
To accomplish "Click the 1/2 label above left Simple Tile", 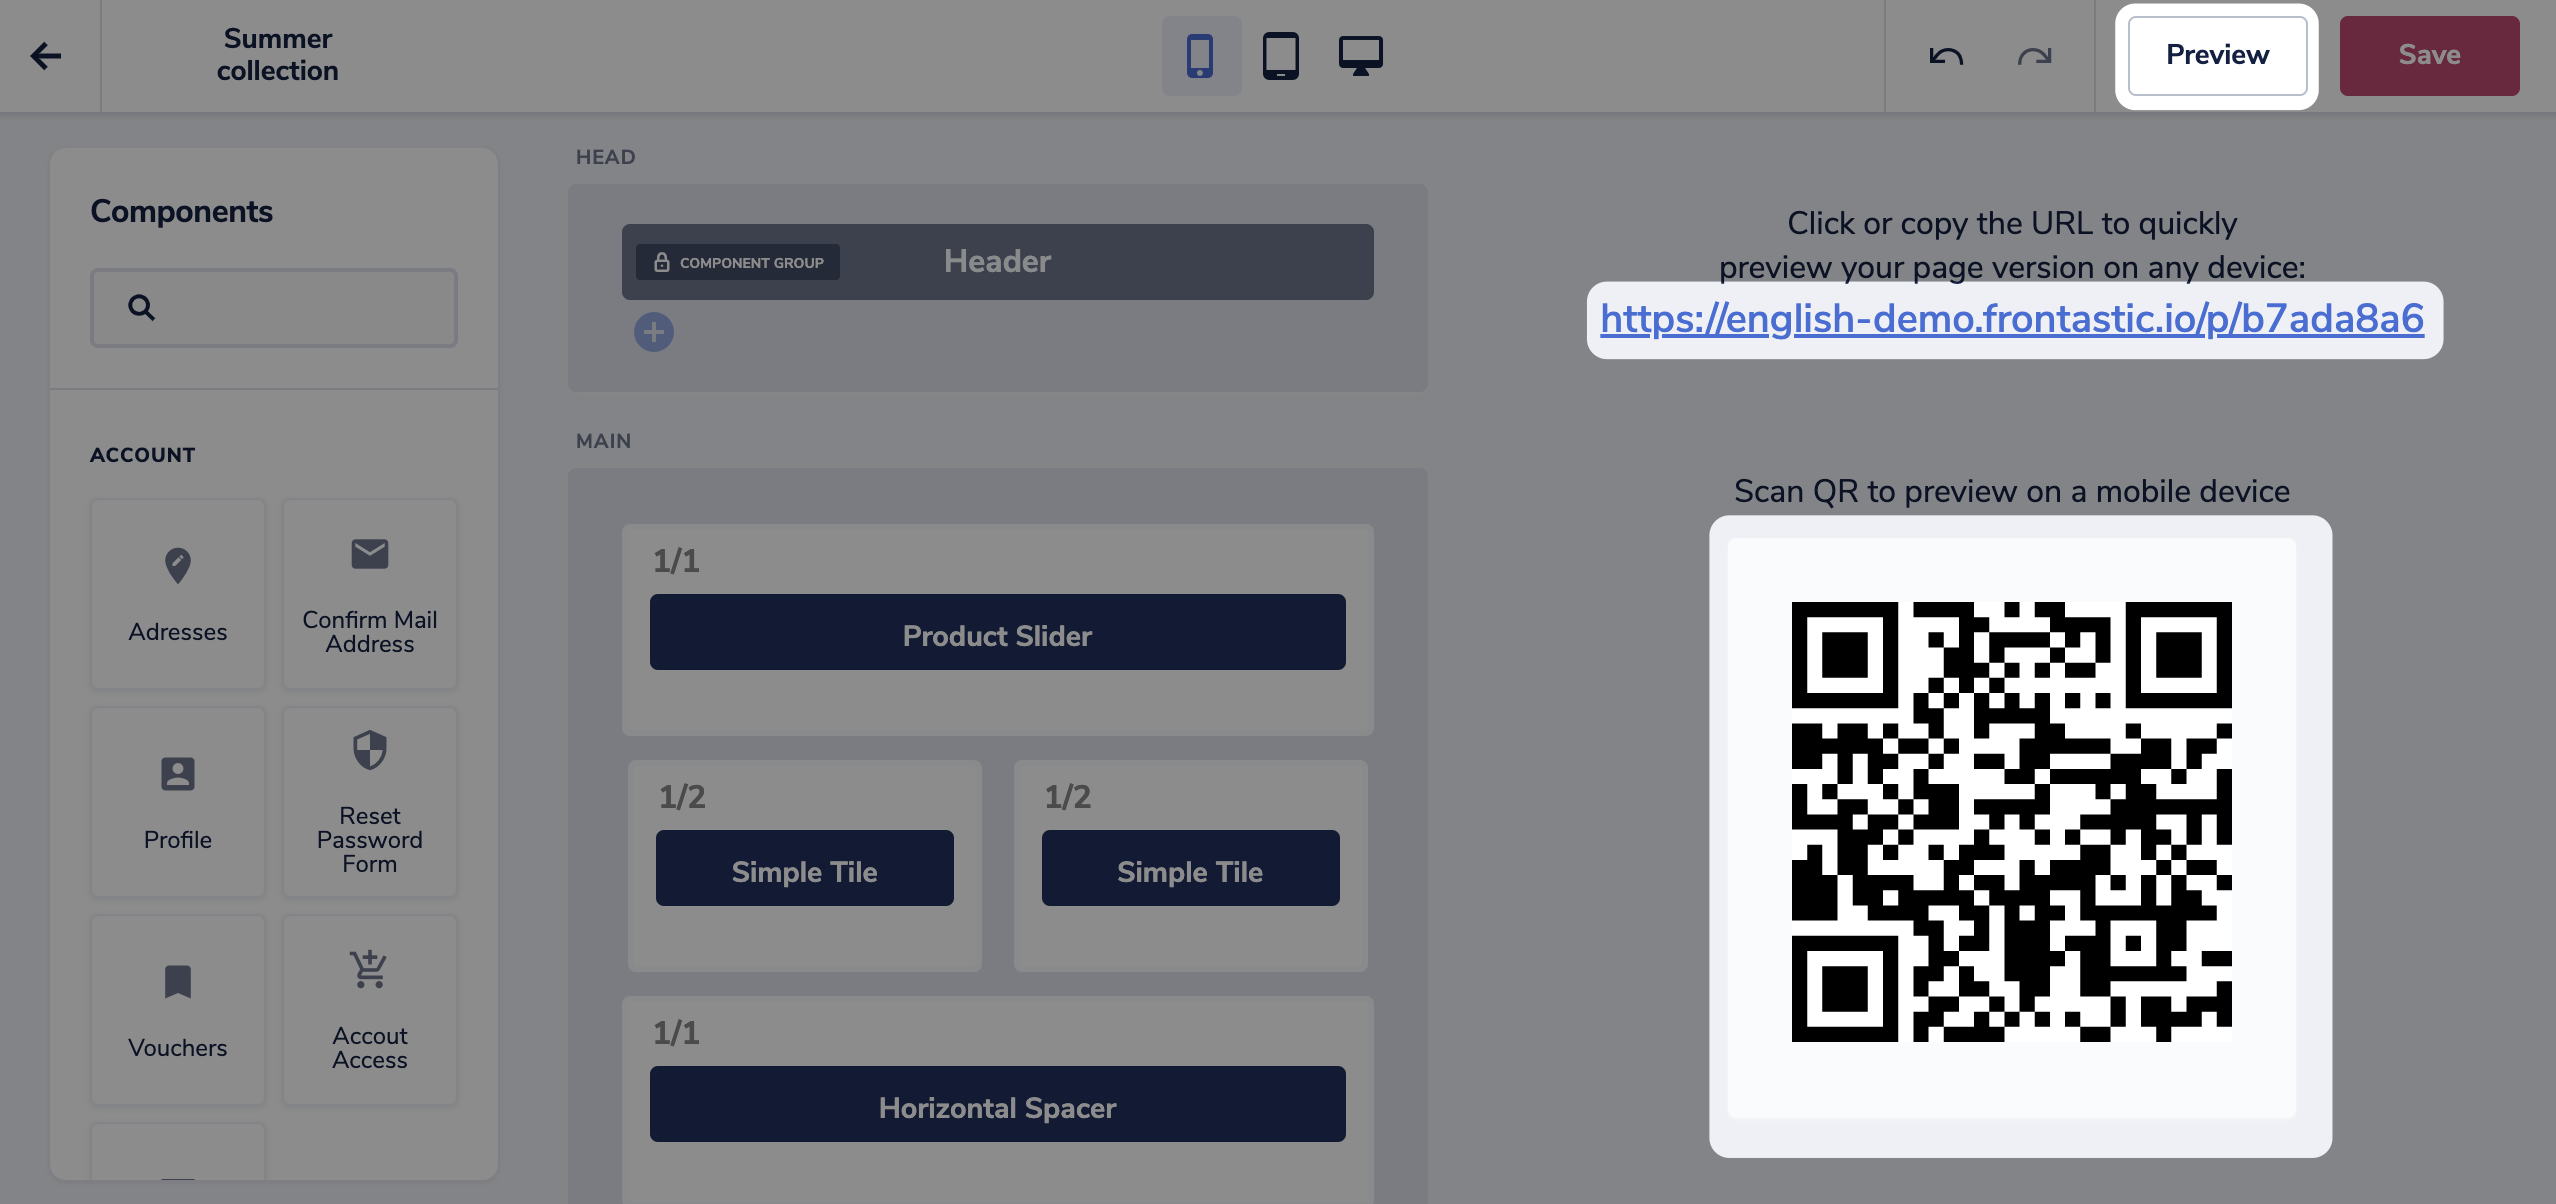I will (x=682, y=797).
